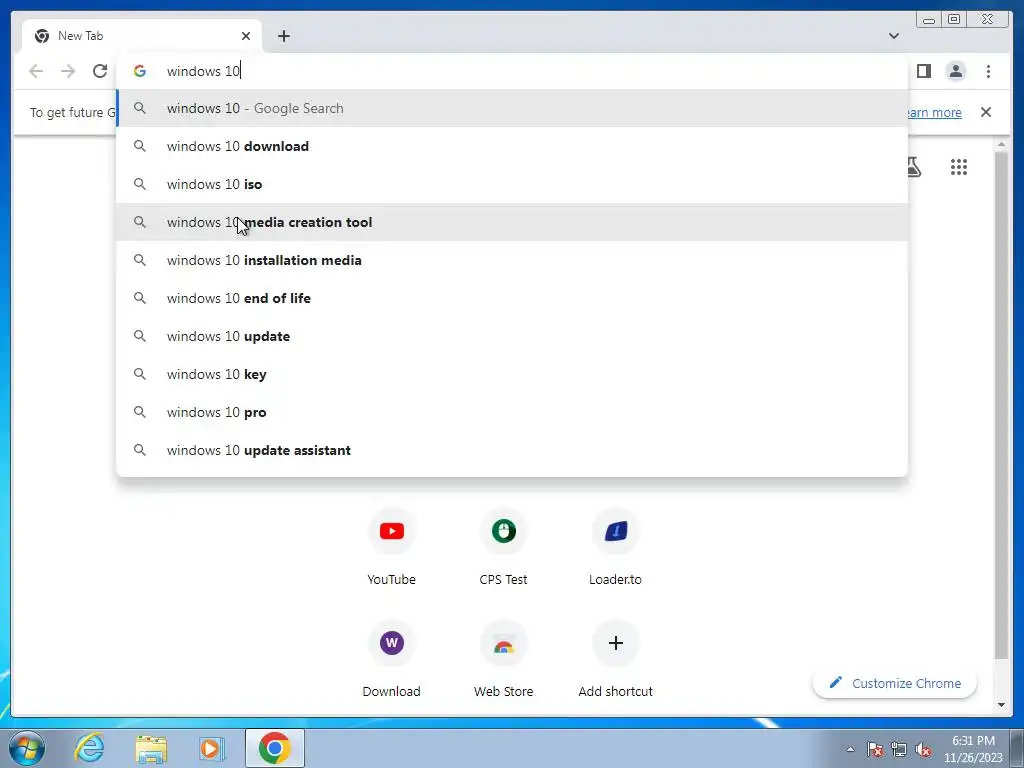Open a new tab with plus button
Screen dimensions: 1024x768
click(x=283, y=36)
